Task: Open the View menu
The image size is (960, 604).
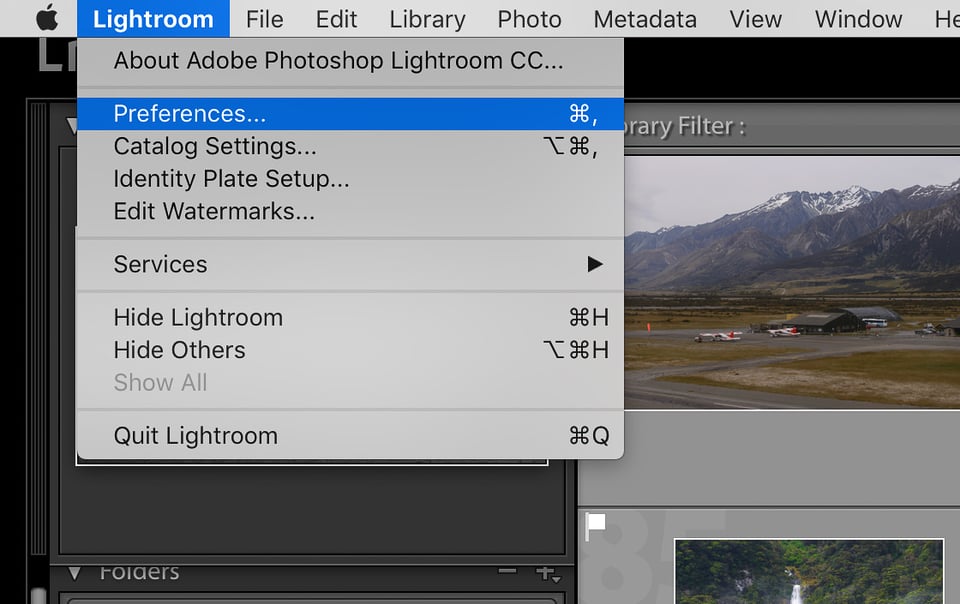Action: (756, 19)
